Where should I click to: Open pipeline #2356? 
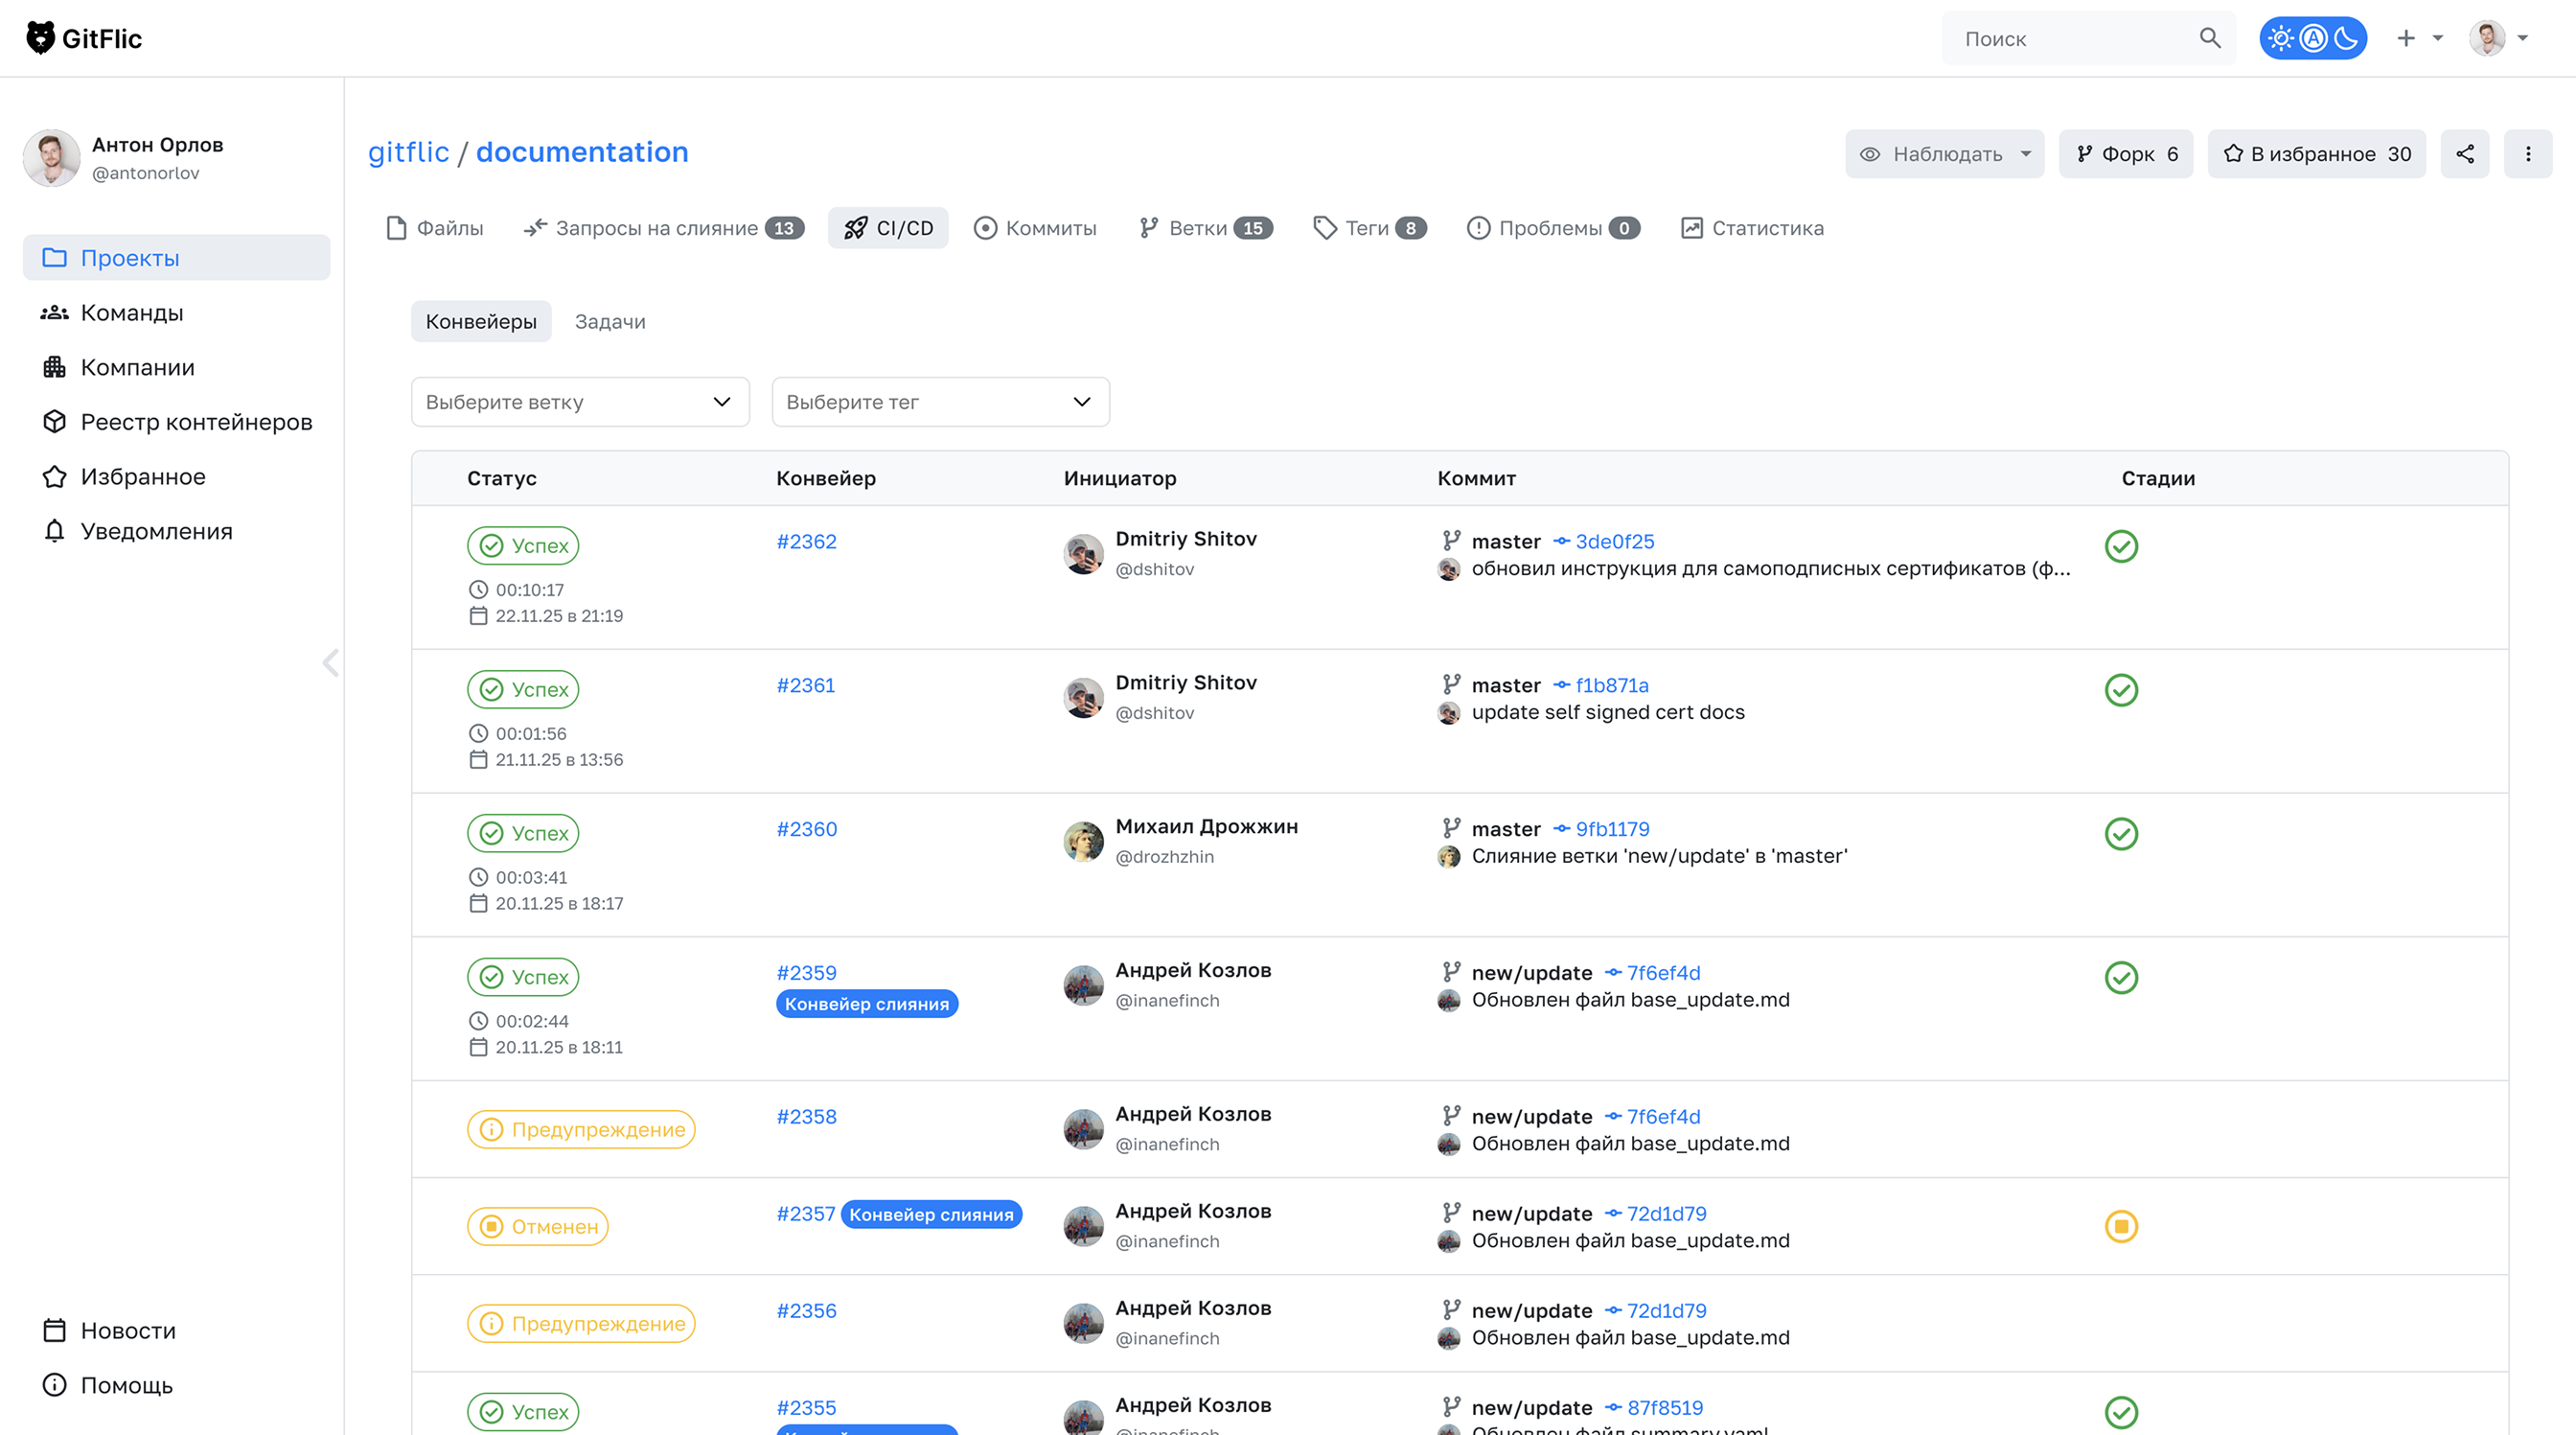(806, 1310)
